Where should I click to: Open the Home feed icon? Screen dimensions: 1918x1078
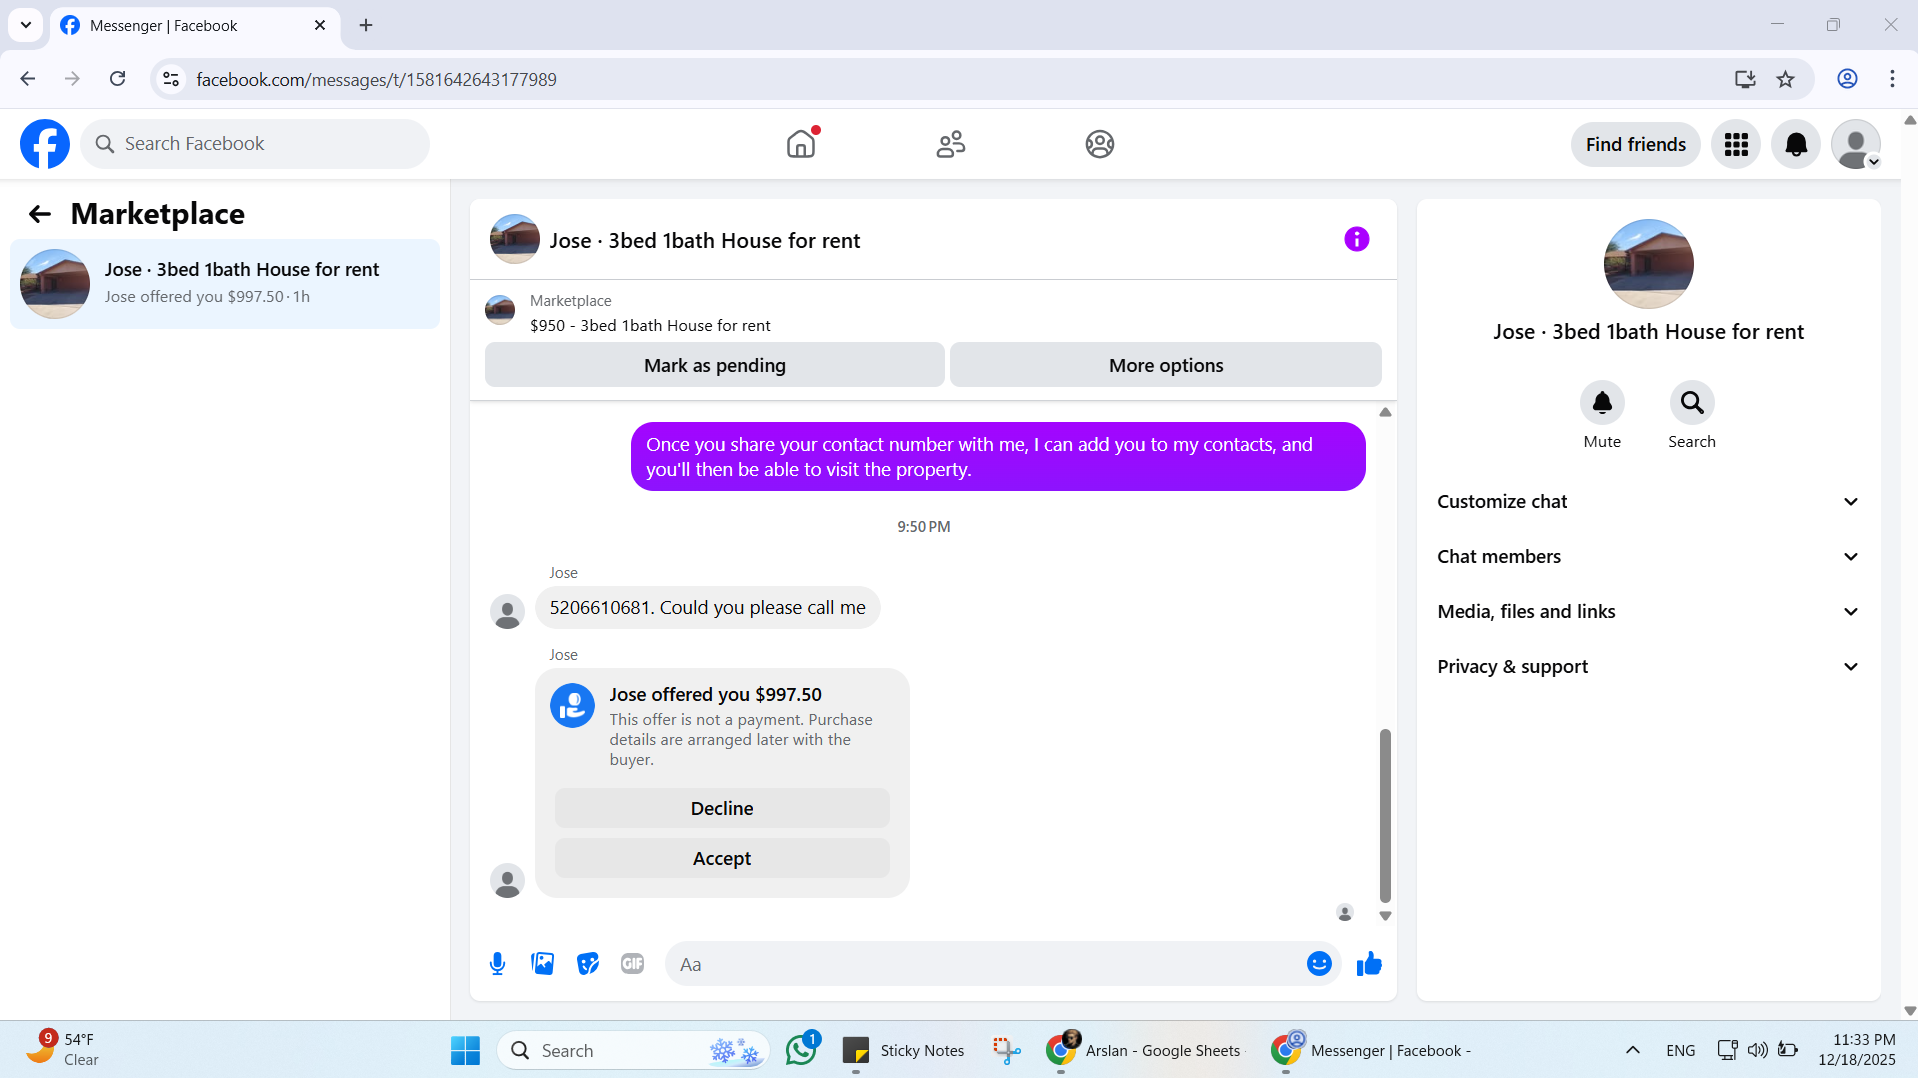(801, 144)
